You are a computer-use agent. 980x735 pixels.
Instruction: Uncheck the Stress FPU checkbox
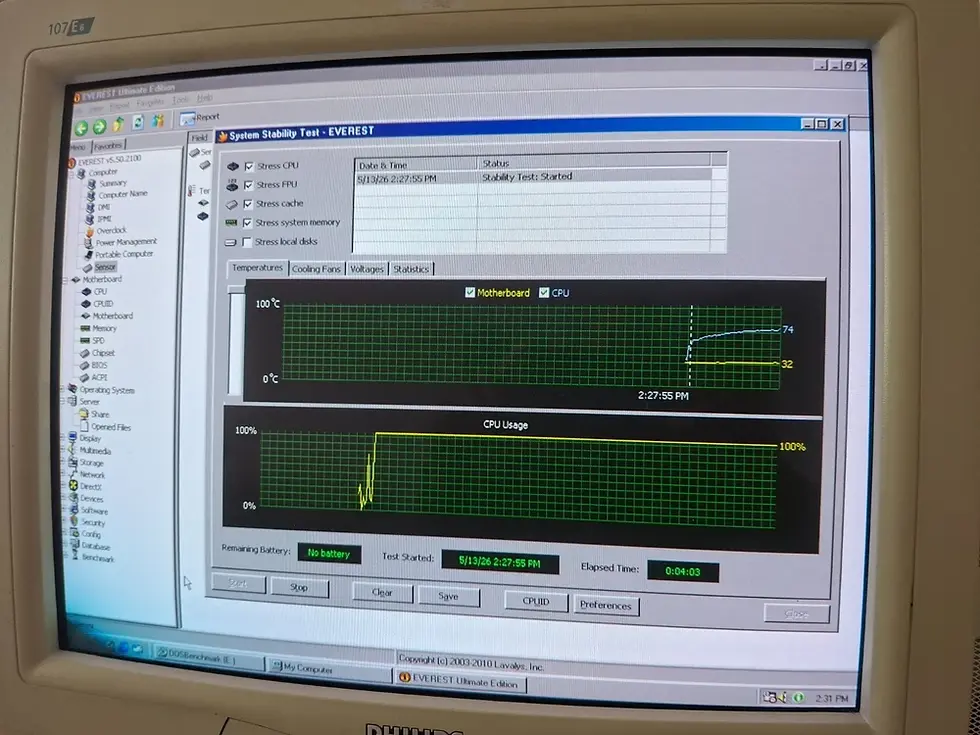(x=249, y=185)
